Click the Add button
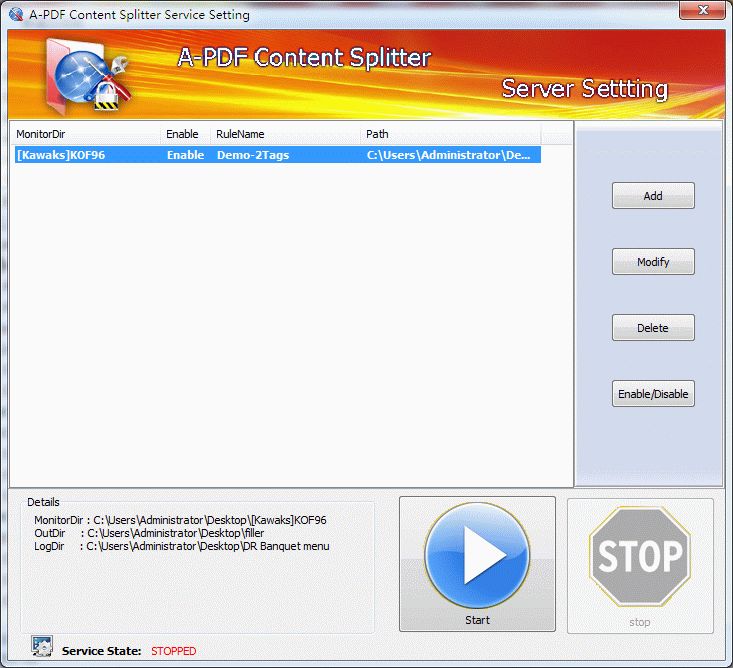 coord(653,196)
